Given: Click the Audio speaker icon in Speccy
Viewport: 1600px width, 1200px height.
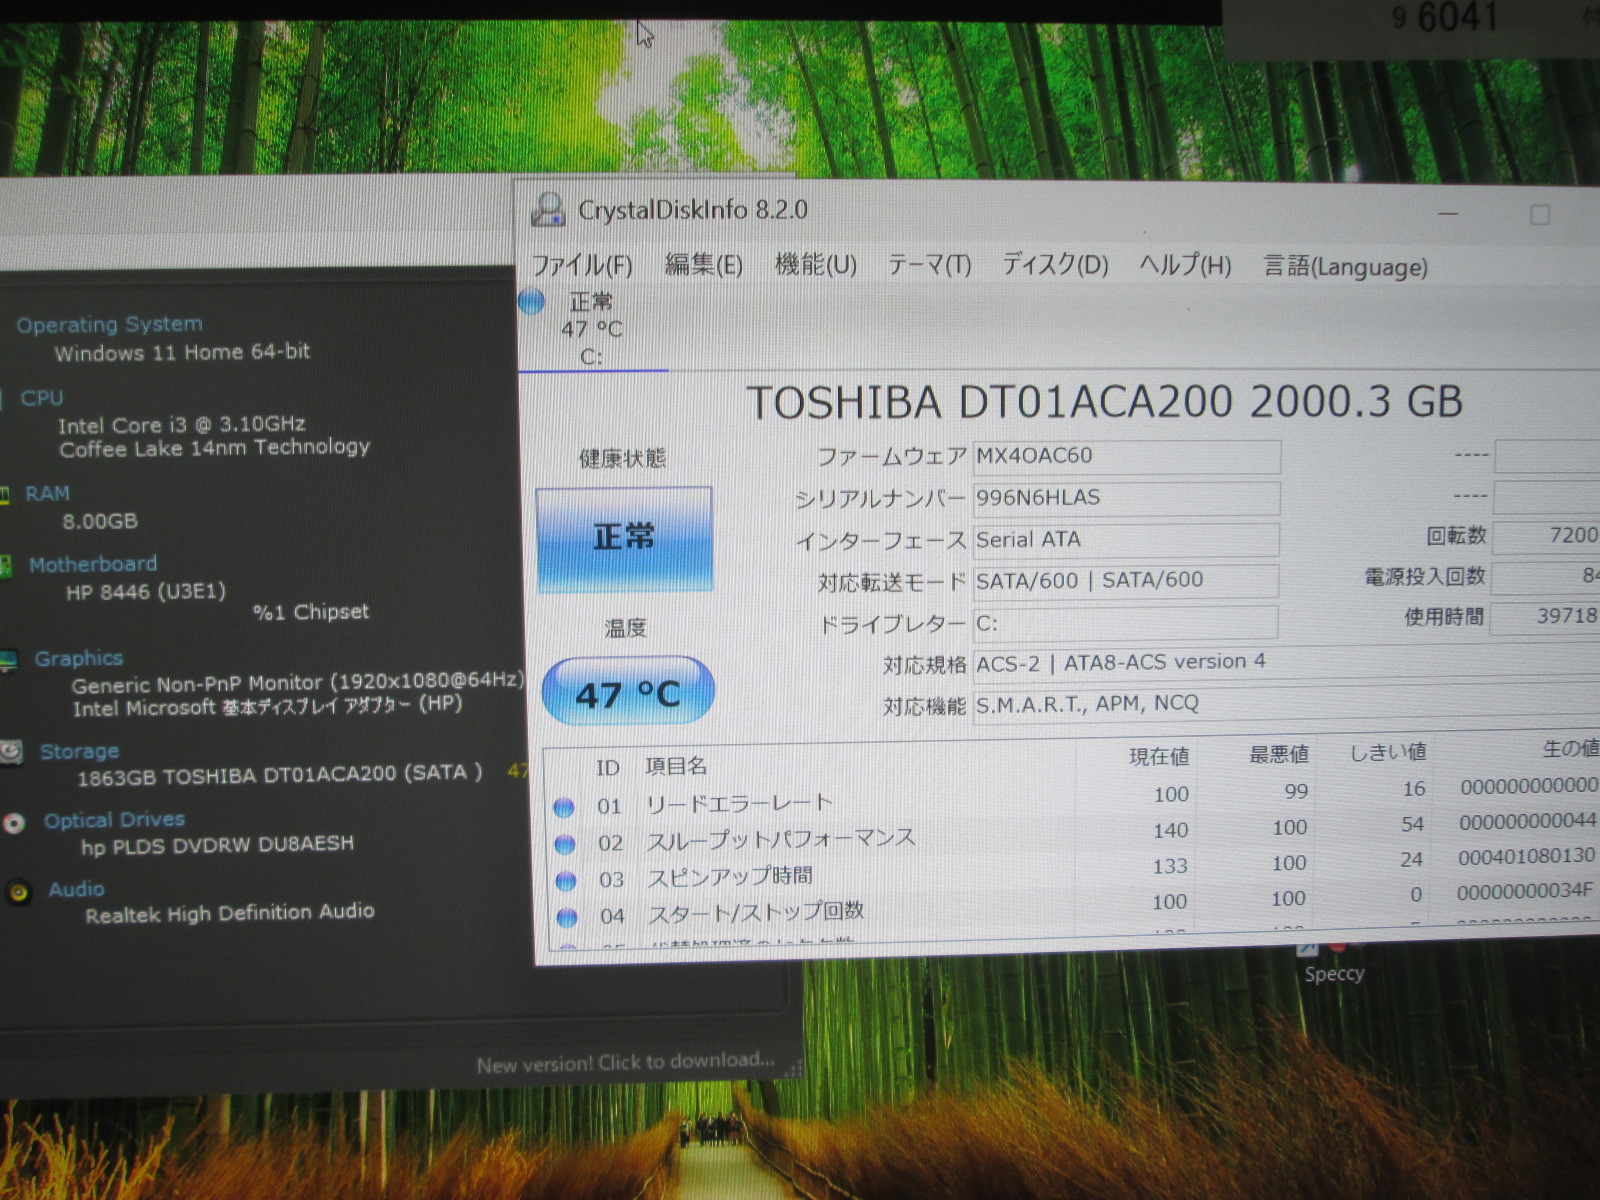Looking at the screenshot, I should pos(18,892).
